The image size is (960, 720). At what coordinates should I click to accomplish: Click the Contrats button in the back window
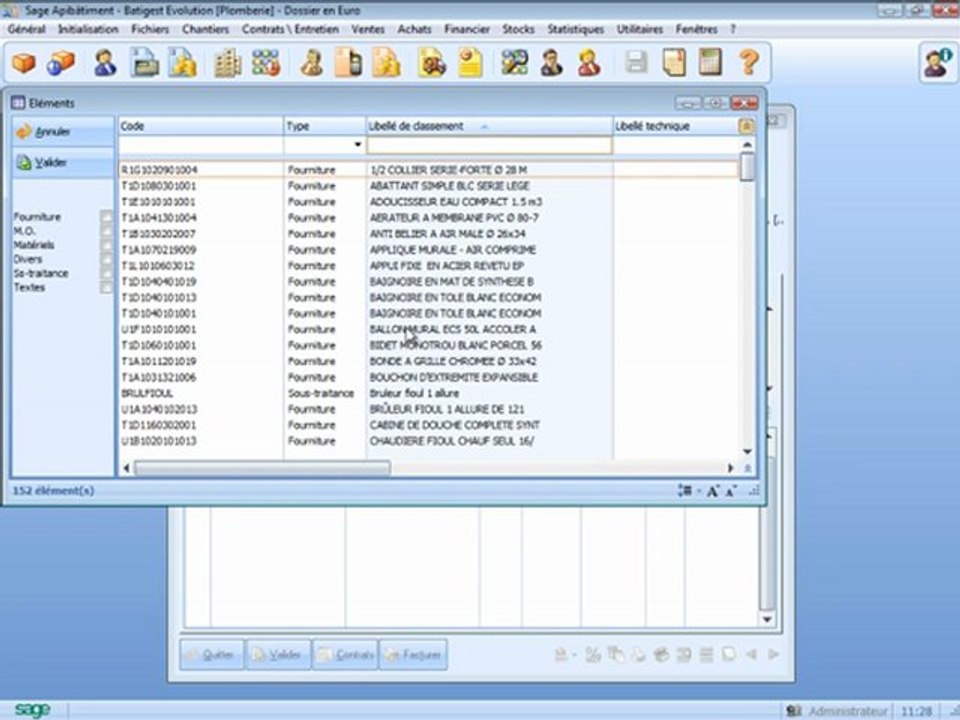tap(345, 654)
